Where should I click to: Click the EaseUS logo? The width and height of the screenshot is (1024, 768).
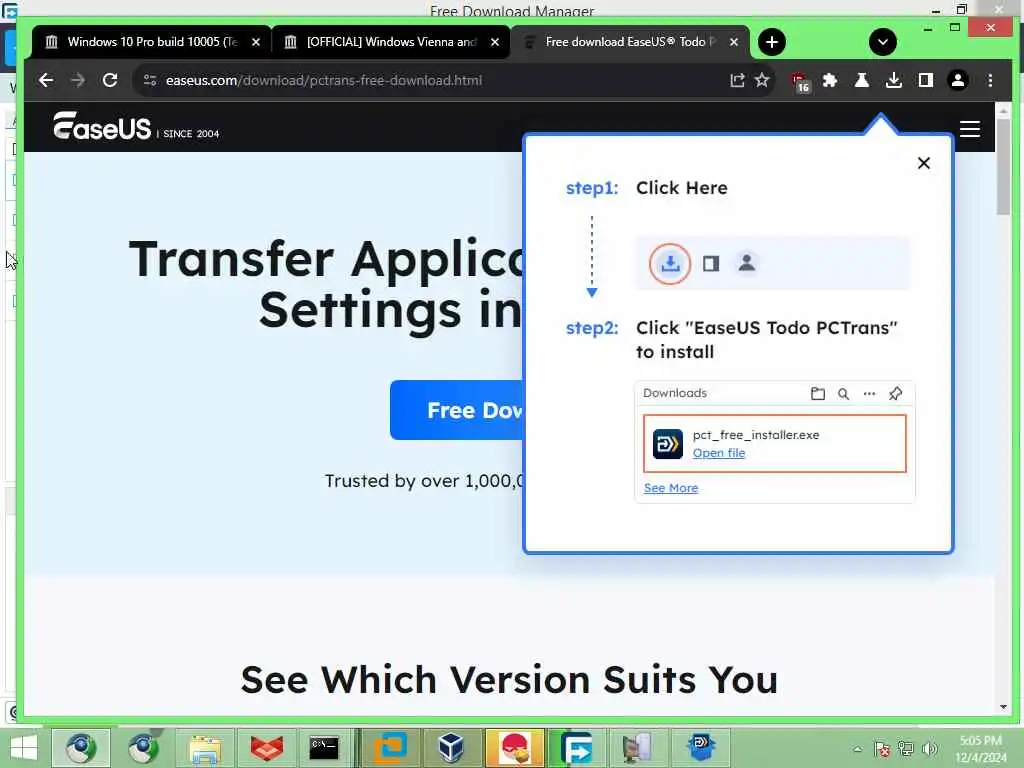(x=103, y=125)
